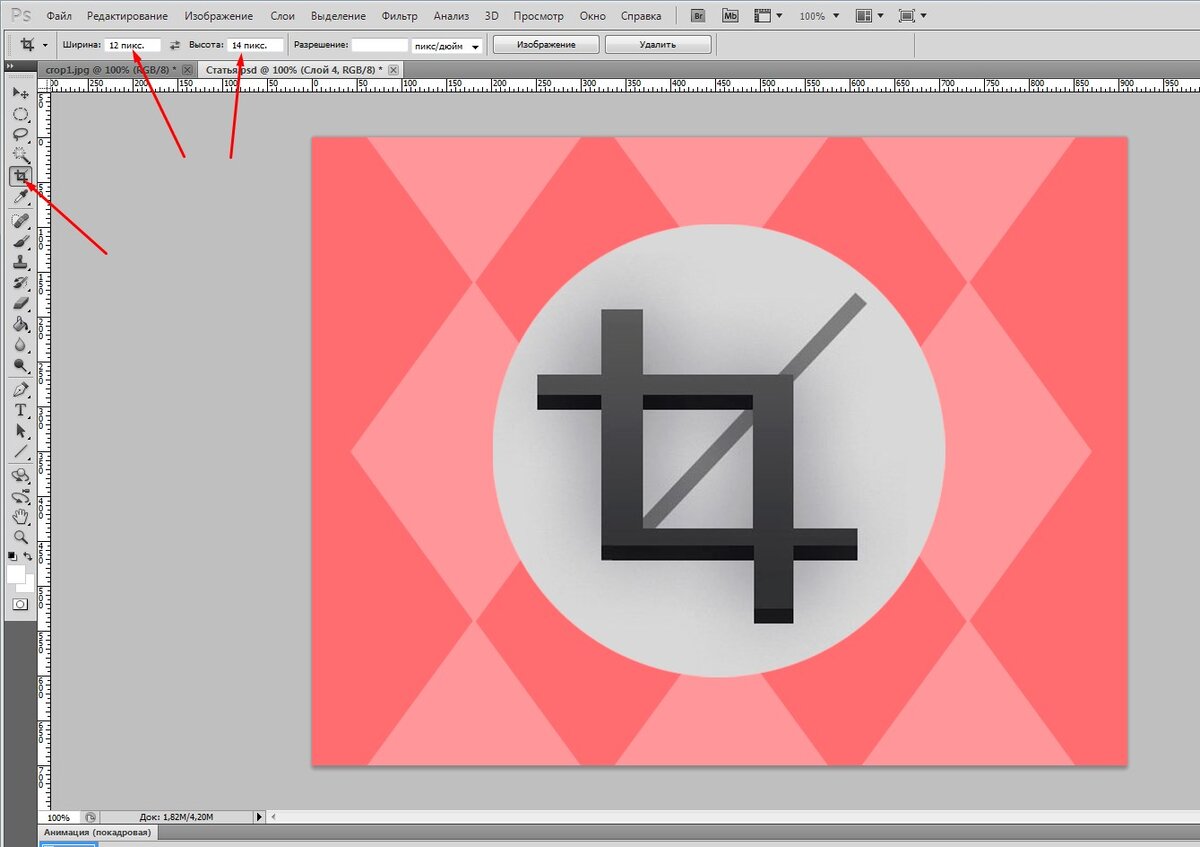Click the Высота height input field
The height and width of the screenshot is (847, 1200).
click(255, 45)
